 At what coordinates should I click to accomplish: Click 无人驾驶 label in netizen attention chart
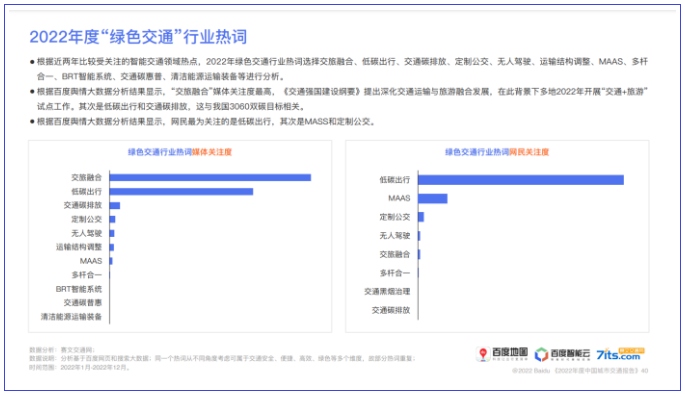[395, 236]
